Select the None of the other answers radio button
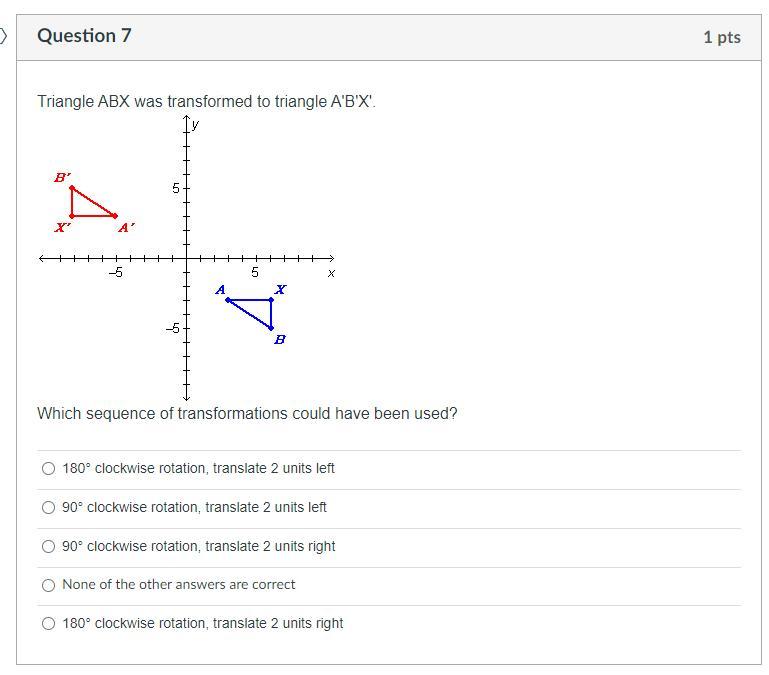Image resolution: width=769 pixels, height=675 pixels. point(48,585)
